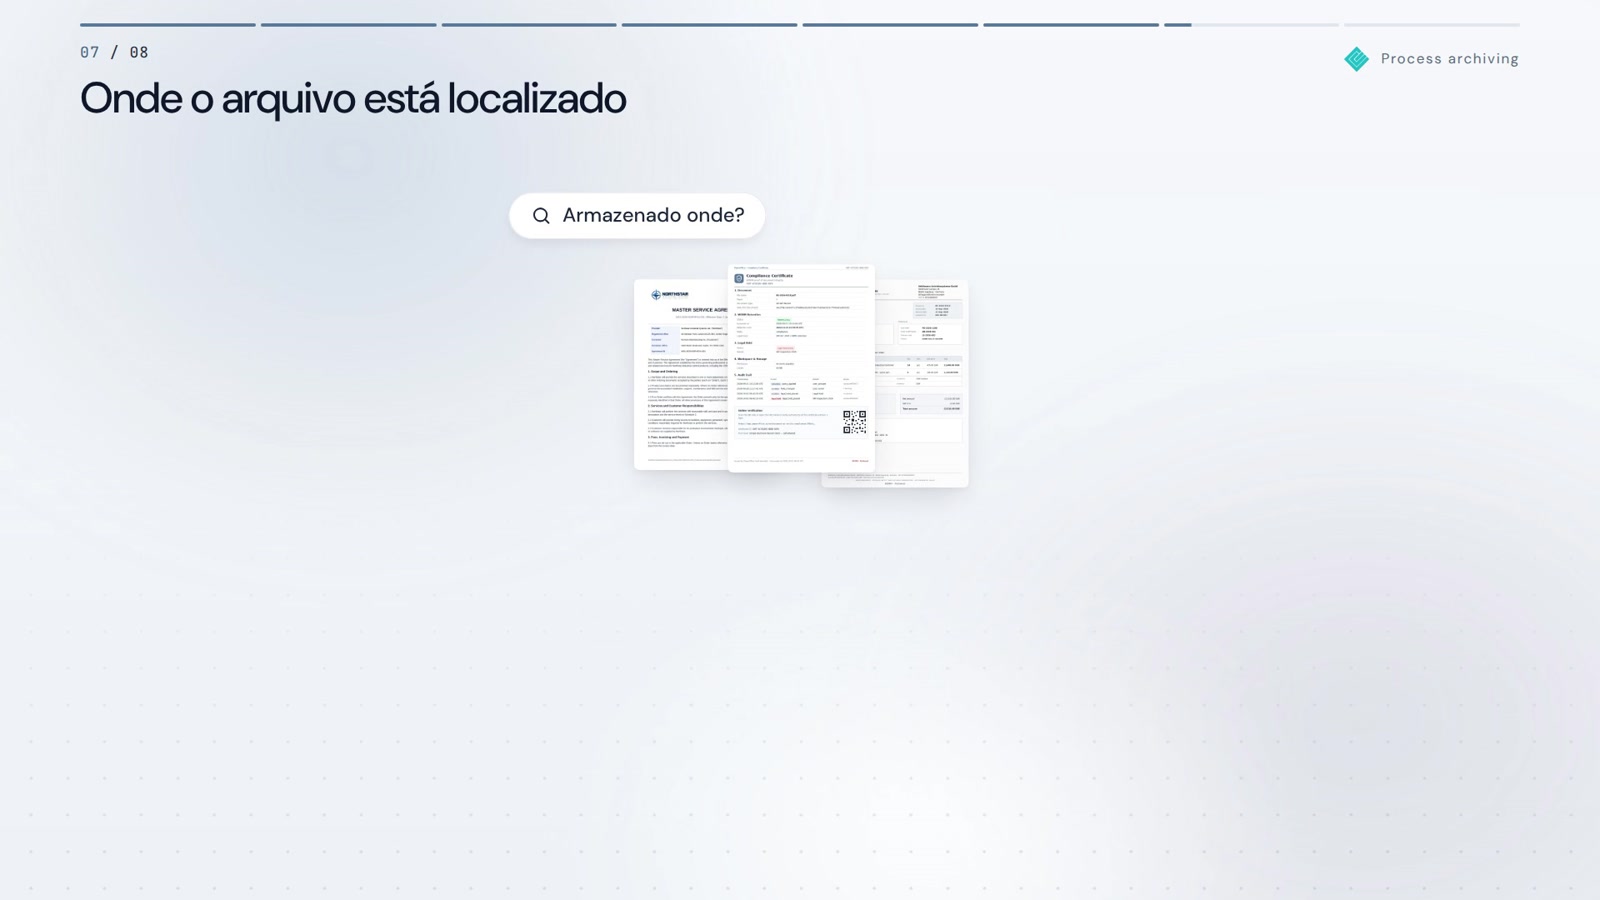Viewport: 1600px width, 900px height.
Task: Click the '07 / 08' slide counter
Action: pos(114,52)
